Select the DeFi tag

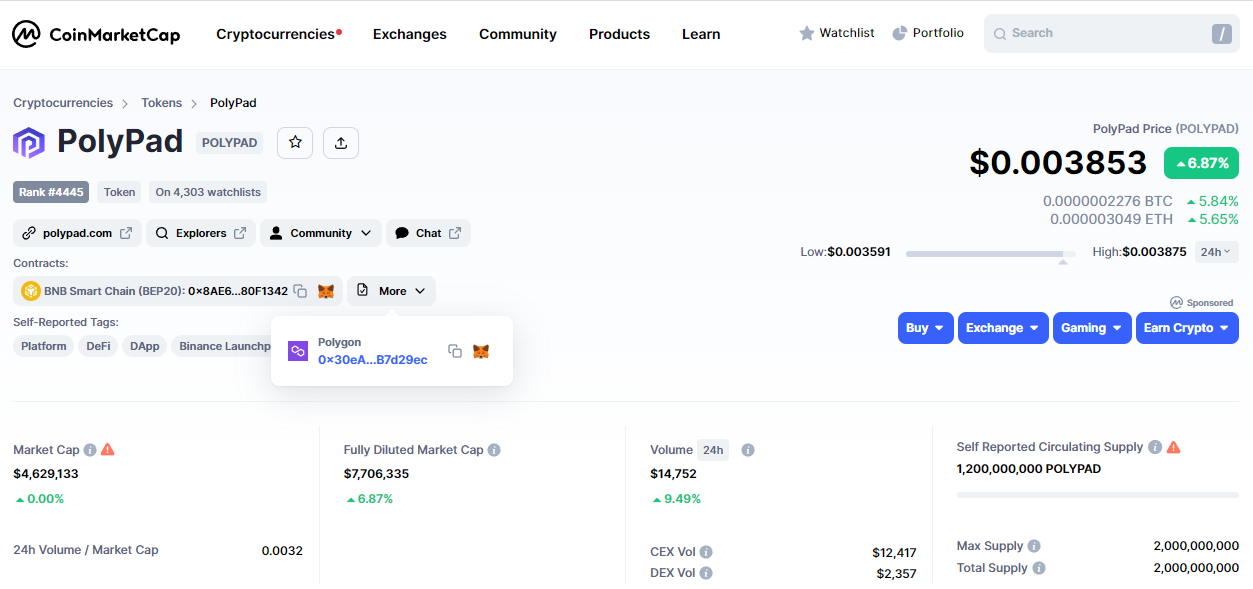98,346
